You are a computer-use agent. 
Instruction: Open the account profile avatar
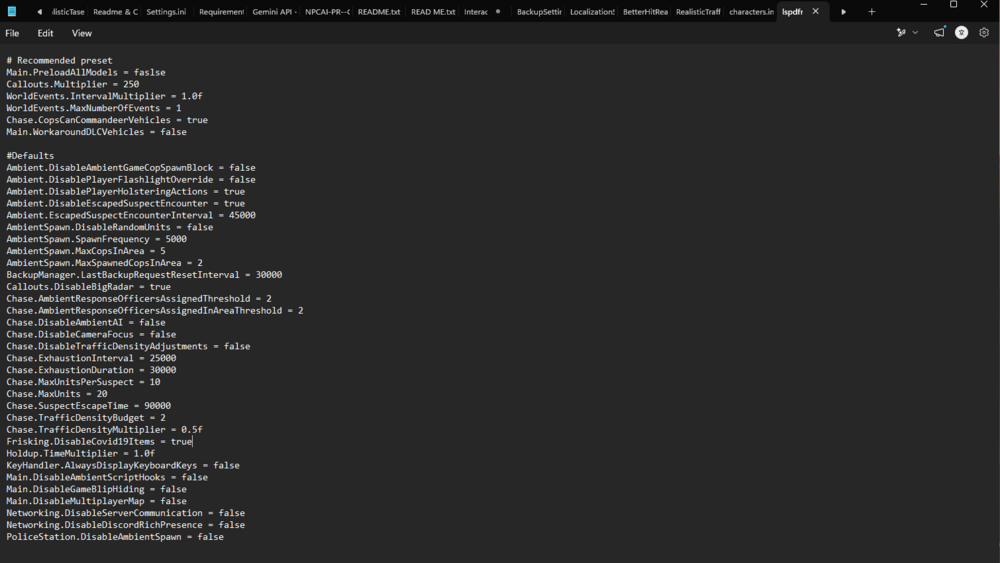pos(961,33)
